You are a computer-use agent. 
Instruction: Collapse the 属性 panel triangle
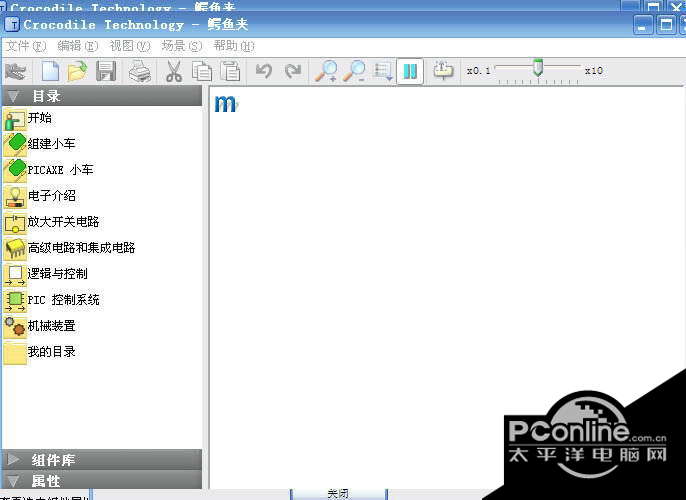14,481
